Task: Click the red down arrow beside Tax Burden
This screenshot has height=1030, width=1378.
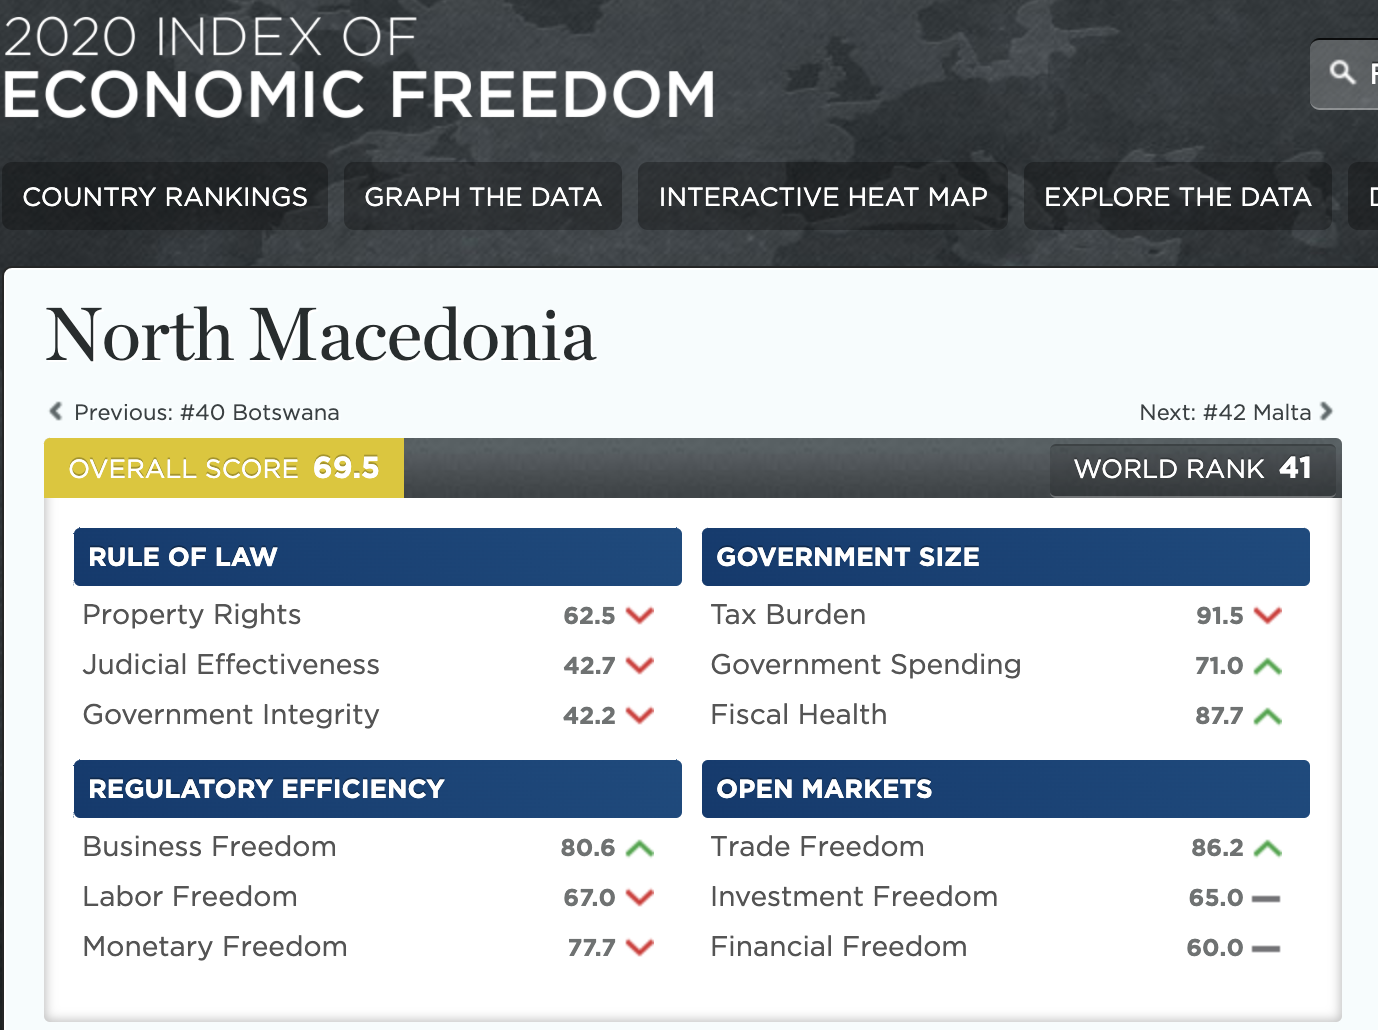Action: 1267,615
